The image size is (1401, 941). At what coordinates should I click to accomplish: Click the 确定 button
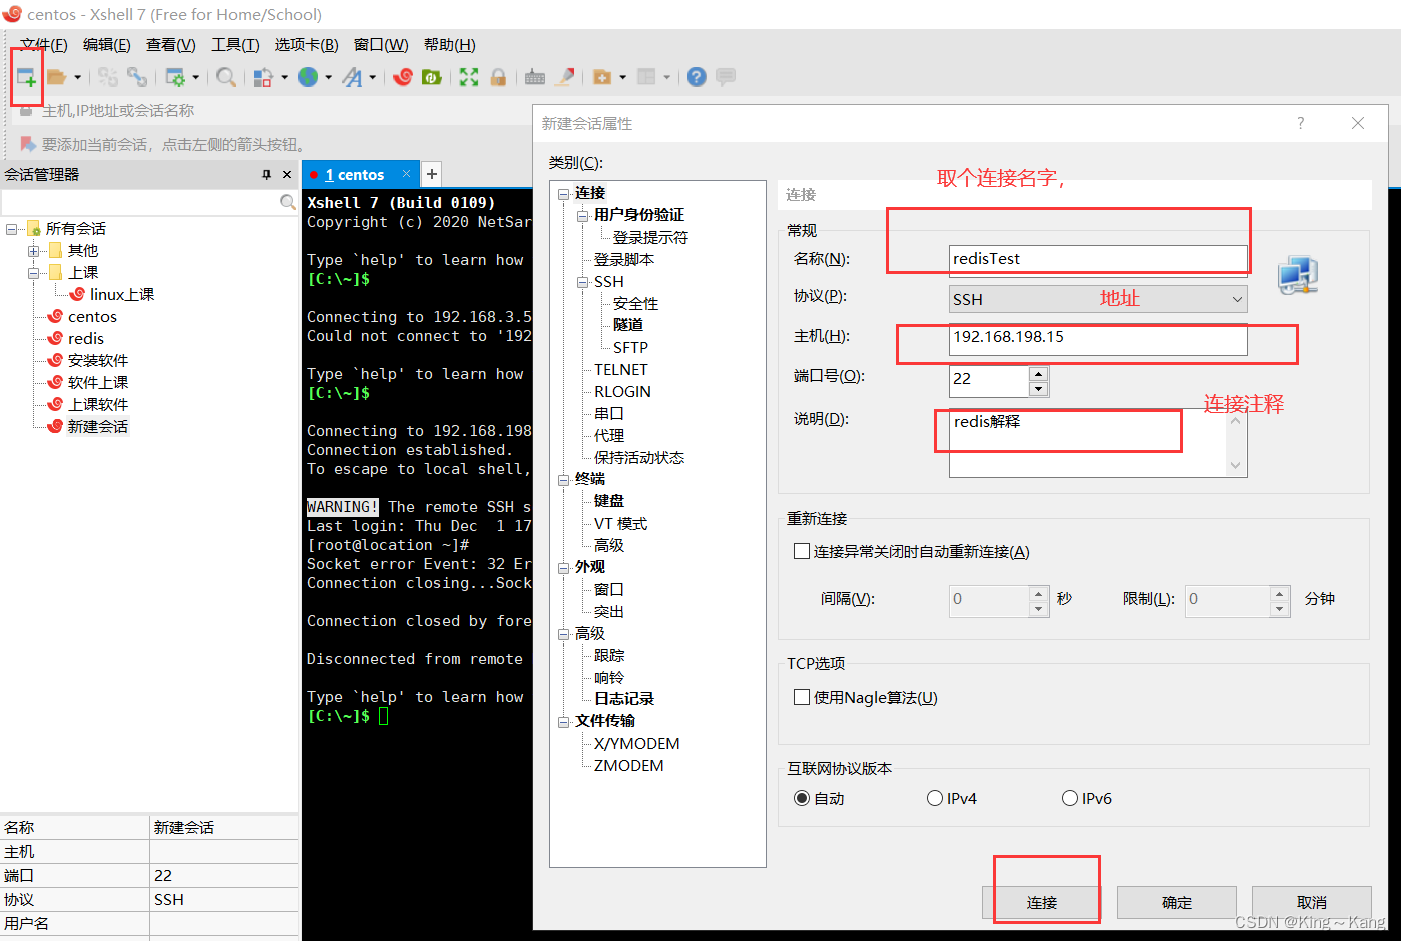point(1177,902)
